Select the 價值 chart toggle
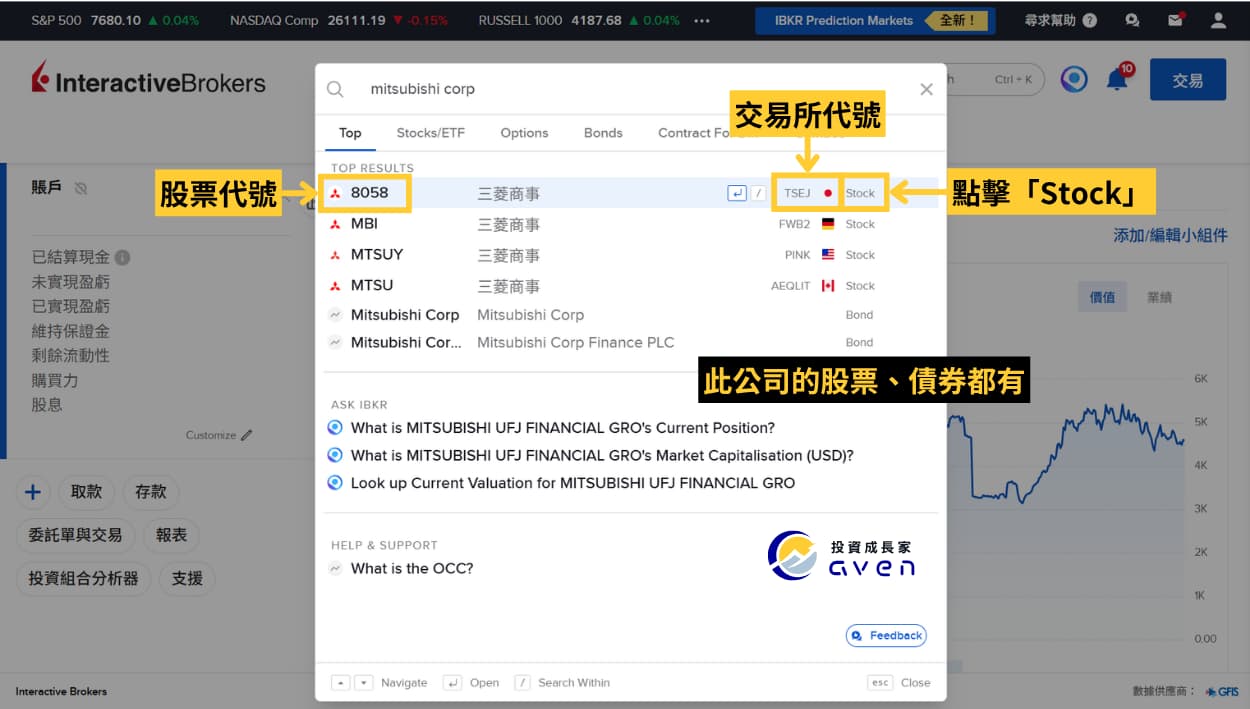The image size is (1250, 709). point(1102,297)
